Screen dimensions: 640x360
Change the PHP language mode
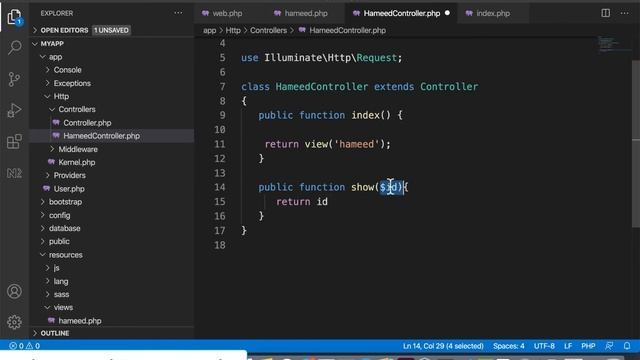point(588,346)
